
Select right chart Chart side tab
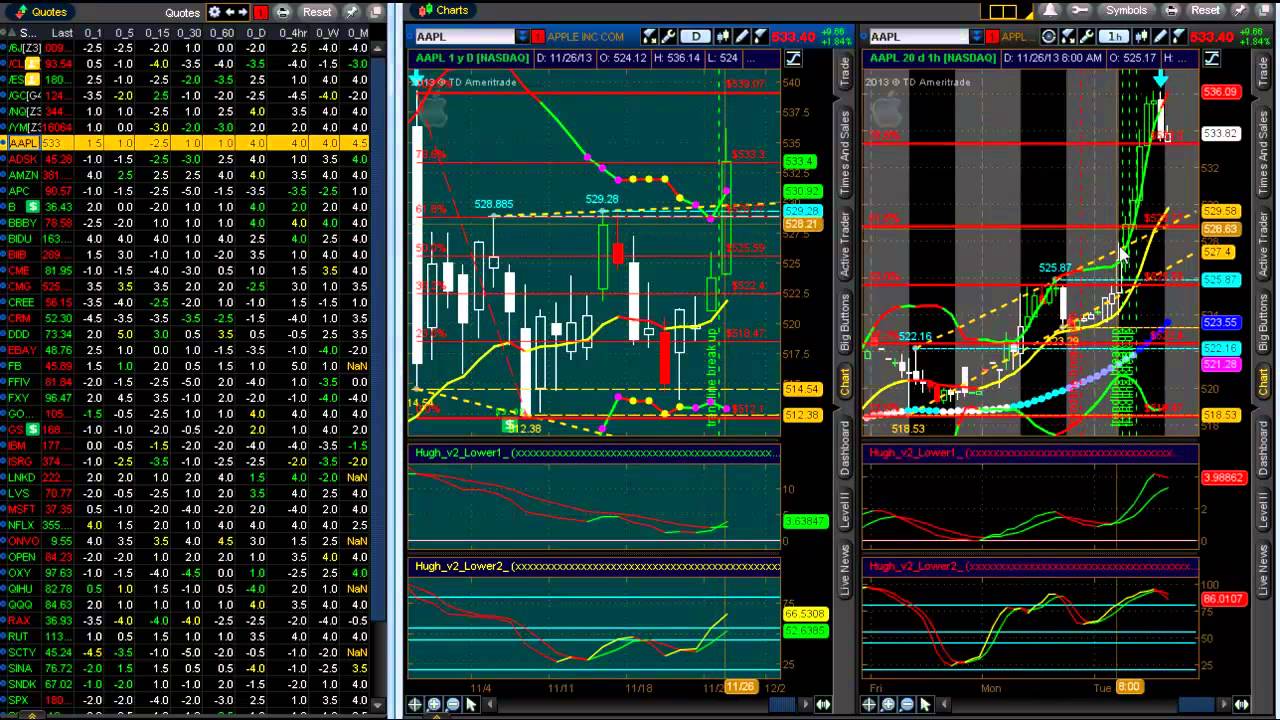click(1263, 381)
